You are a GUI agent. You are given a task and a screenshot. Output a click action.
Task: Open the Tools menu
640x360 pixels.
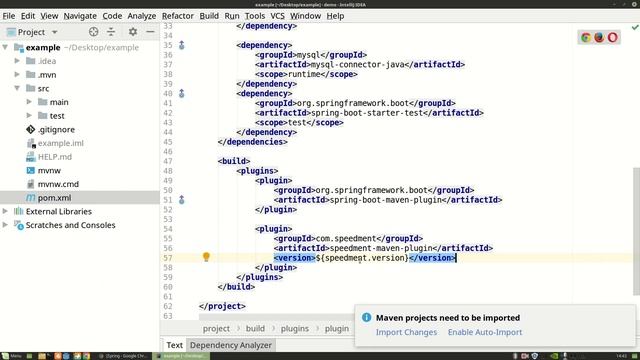click(x=255, y=16)
